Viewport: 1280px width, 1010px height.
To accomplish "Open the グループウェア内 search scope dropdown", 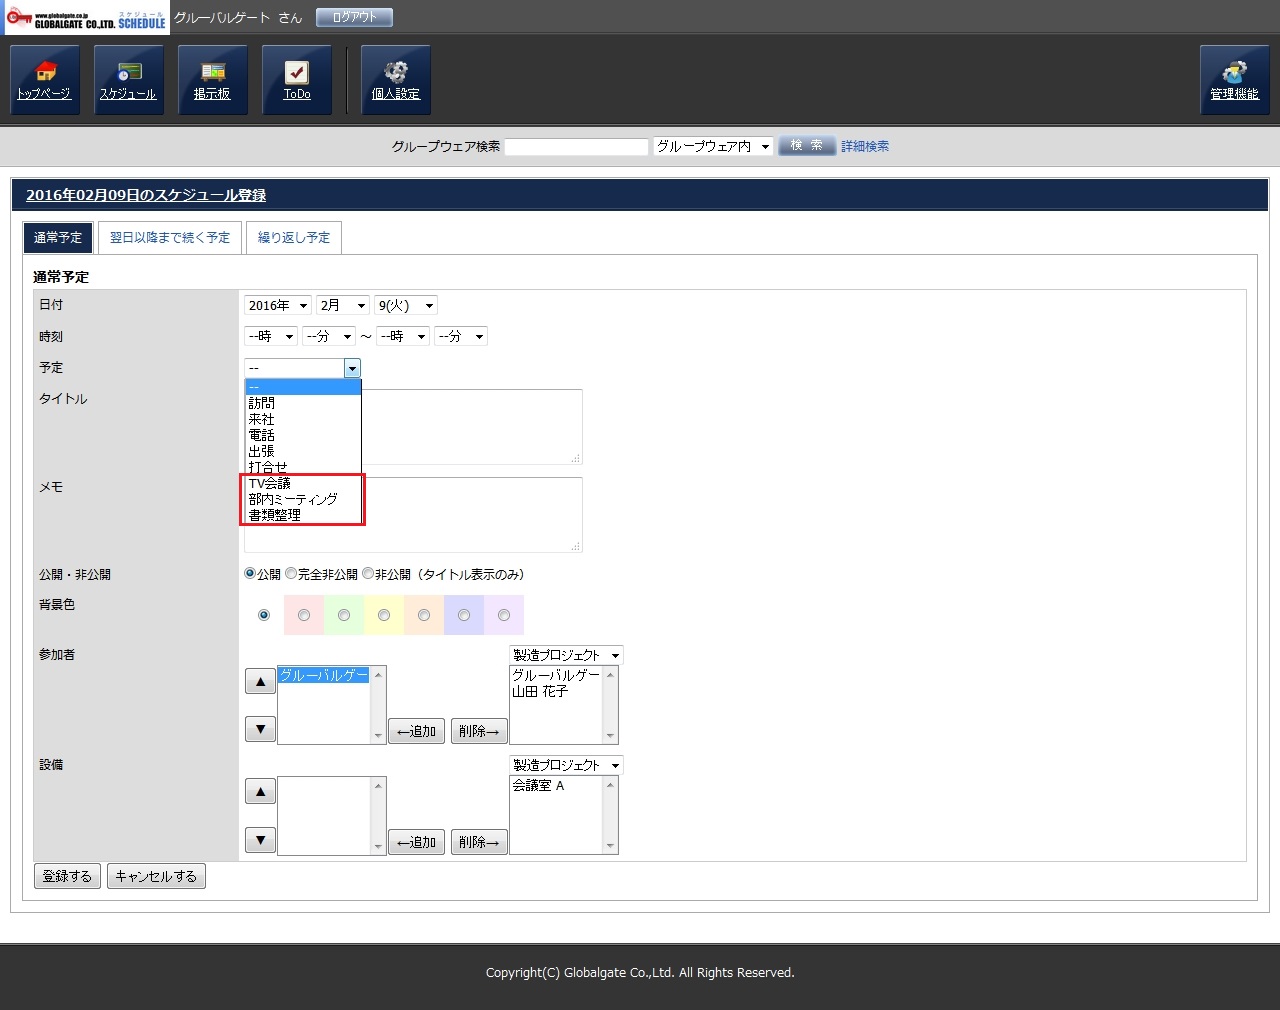I will click(x=713, y=146).
